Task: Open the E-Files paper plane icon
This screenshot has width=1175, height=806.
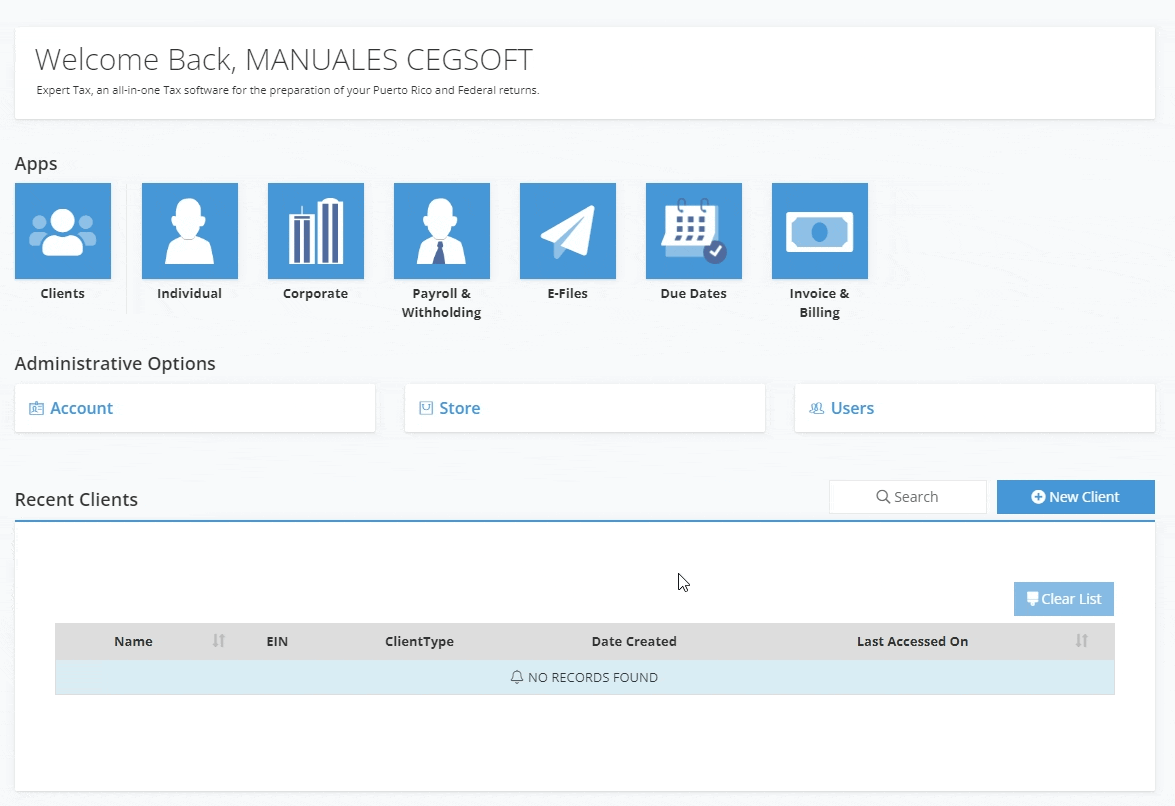Action: 567,231
